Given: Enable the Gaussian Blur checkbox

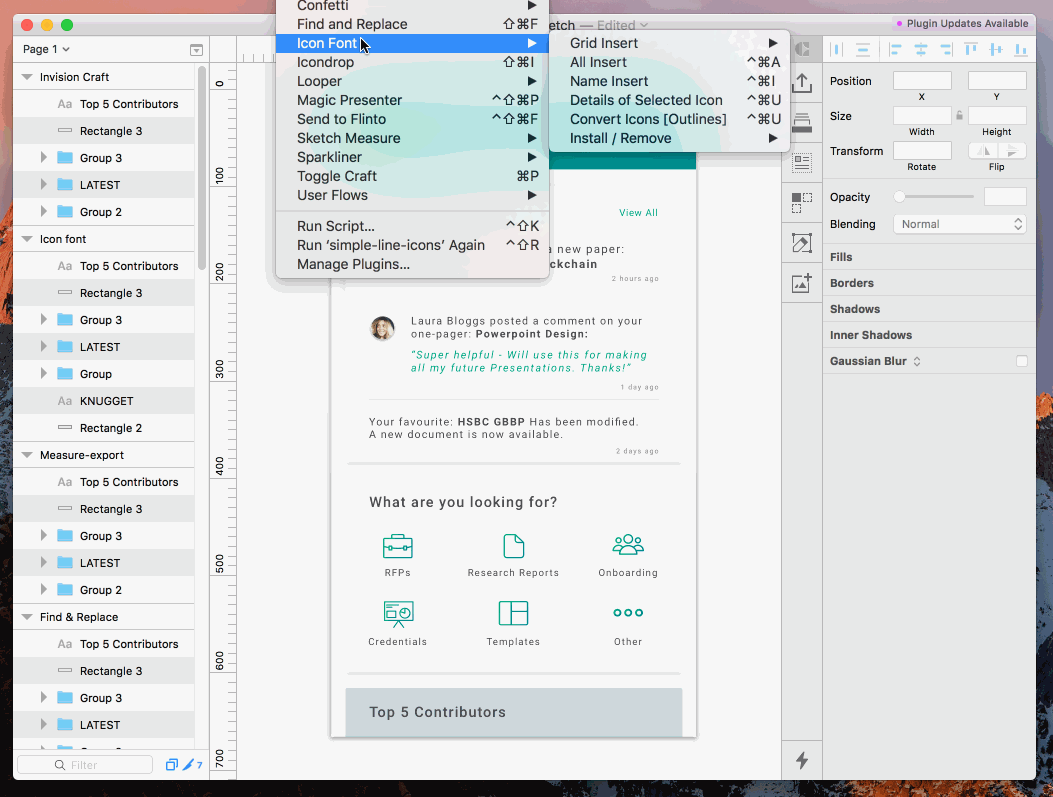Looking at the screenshot, I should 1021,361.
